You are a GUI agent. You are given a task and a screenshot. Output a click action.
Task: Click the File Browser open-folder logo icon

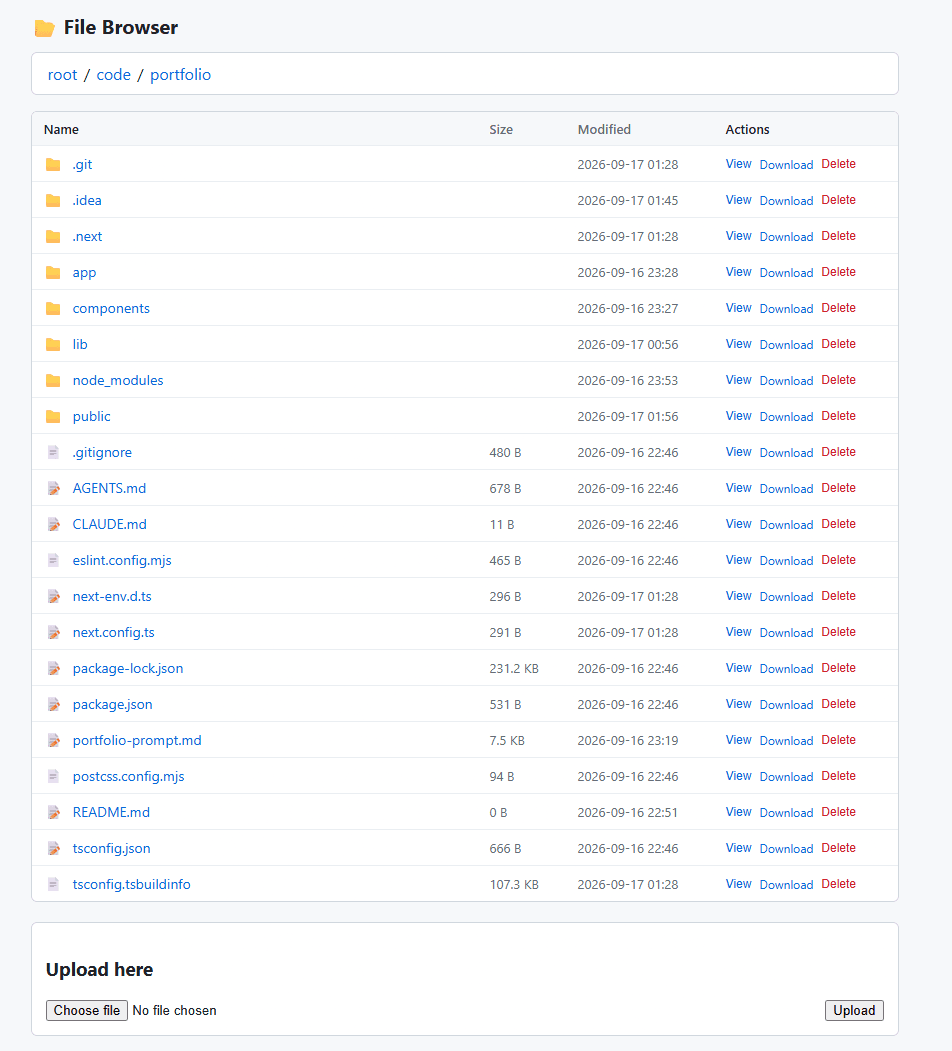(45, 28)
